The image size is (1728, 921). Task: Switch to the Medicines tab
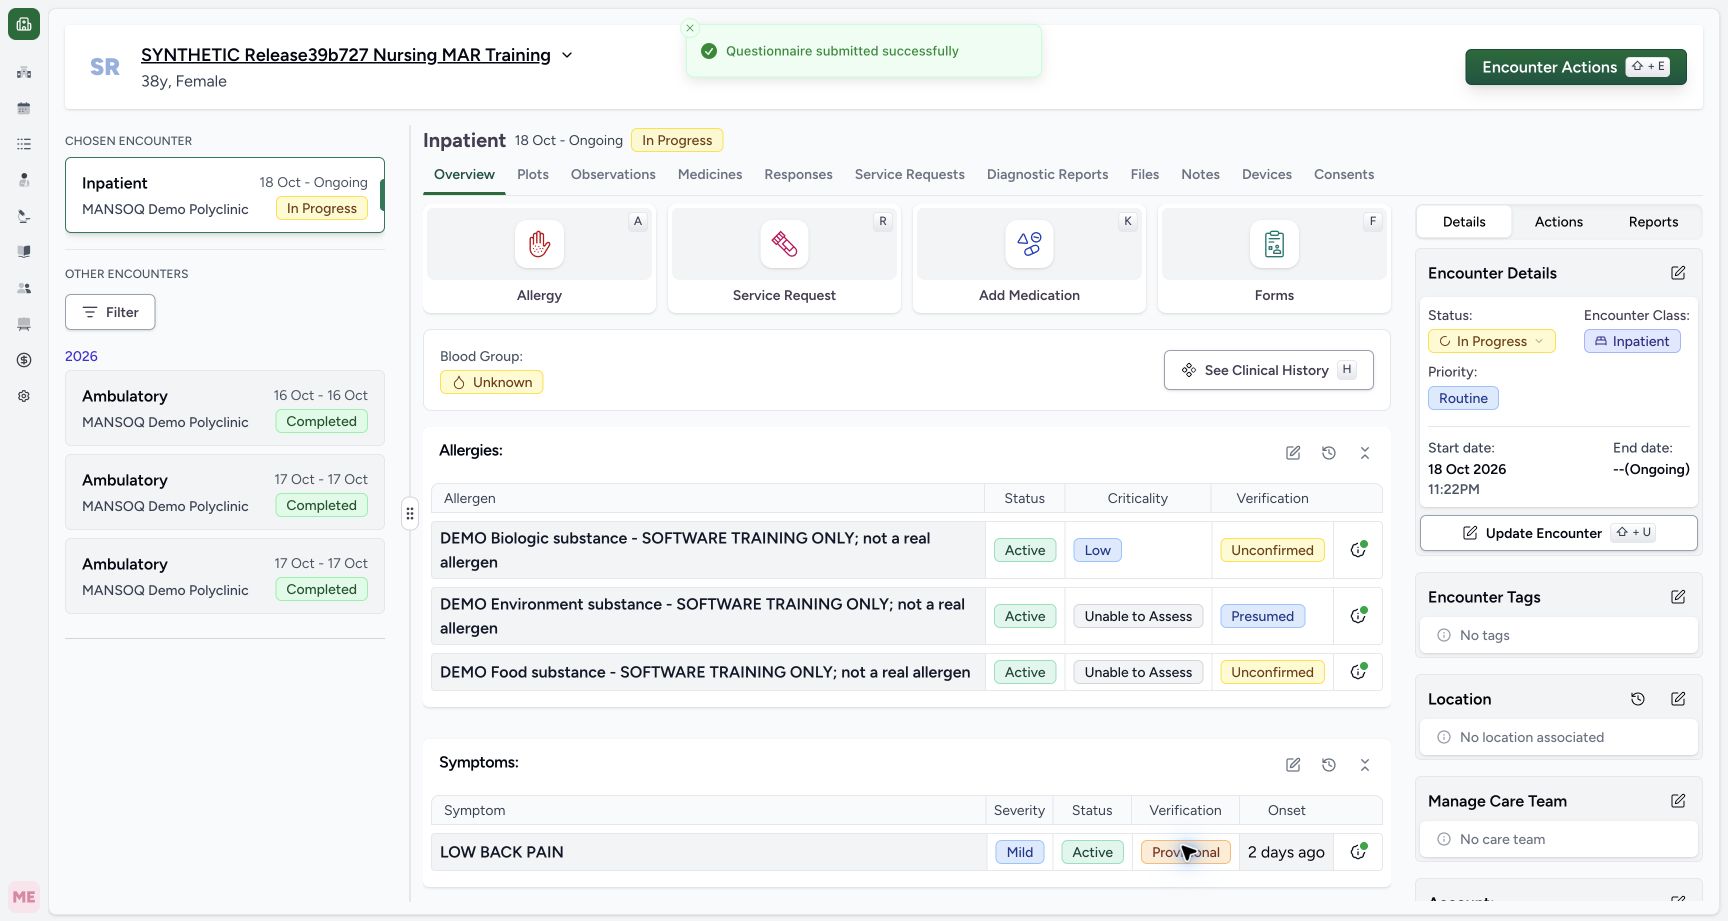710,174
